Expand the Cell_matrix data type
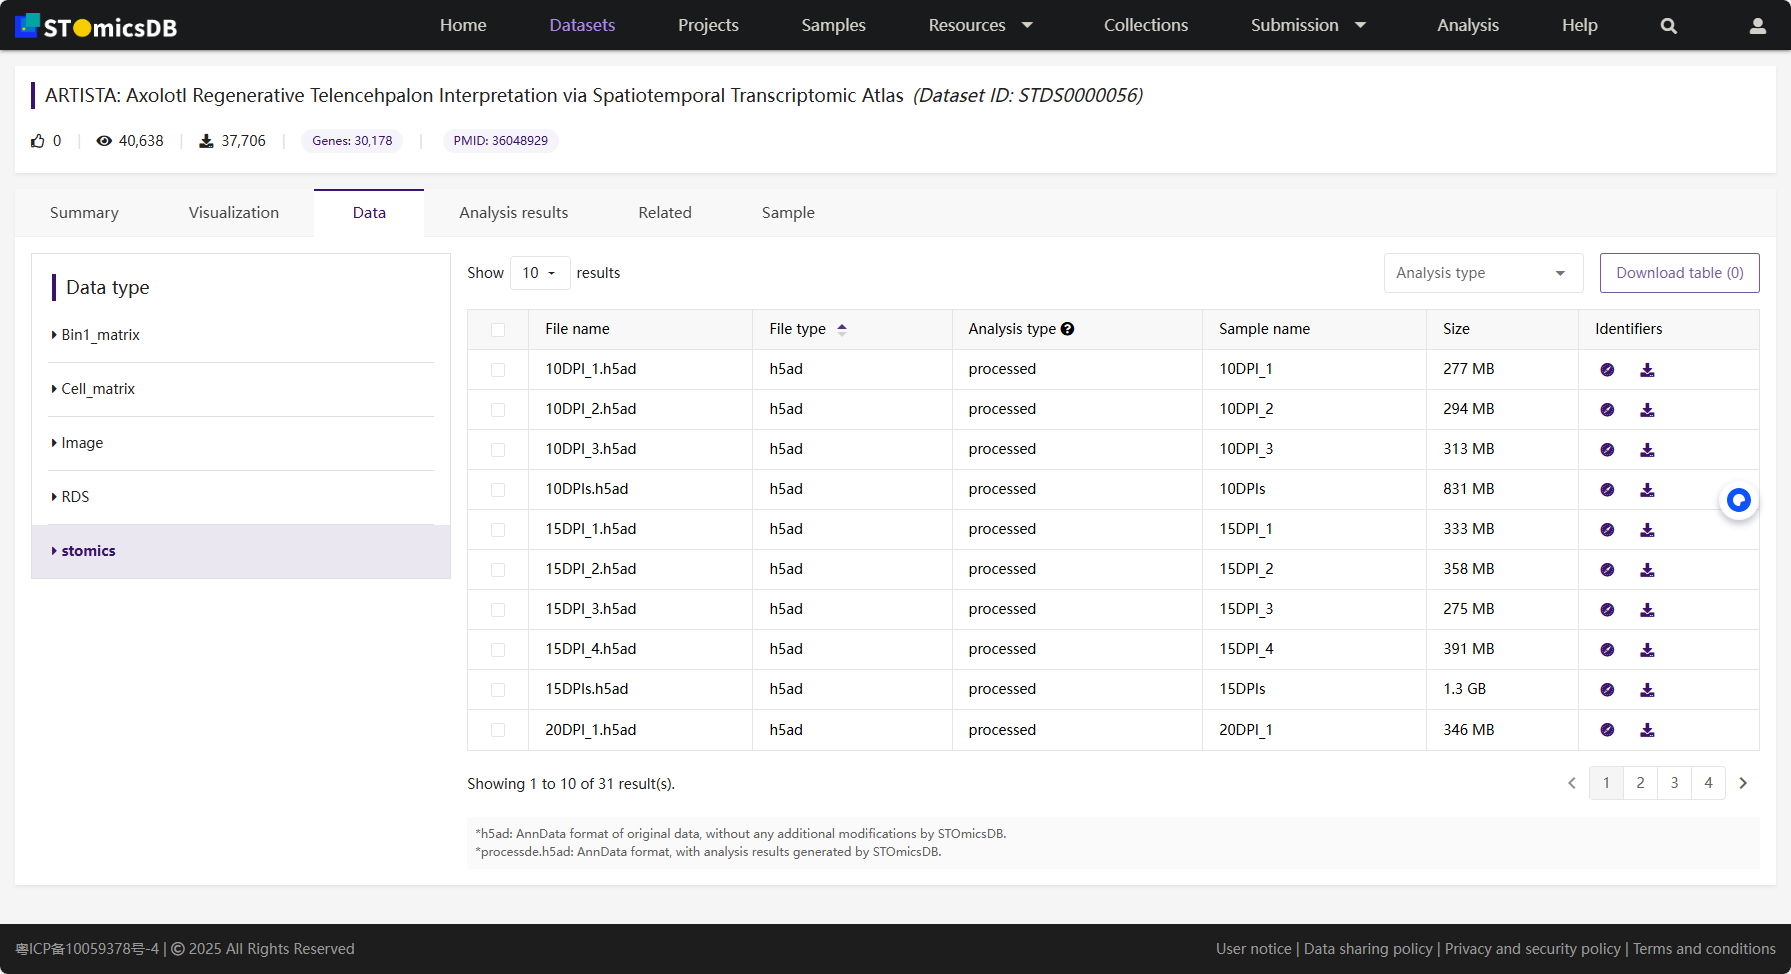This screenshot has height=974, width=1791. click(x=242, y=389)
